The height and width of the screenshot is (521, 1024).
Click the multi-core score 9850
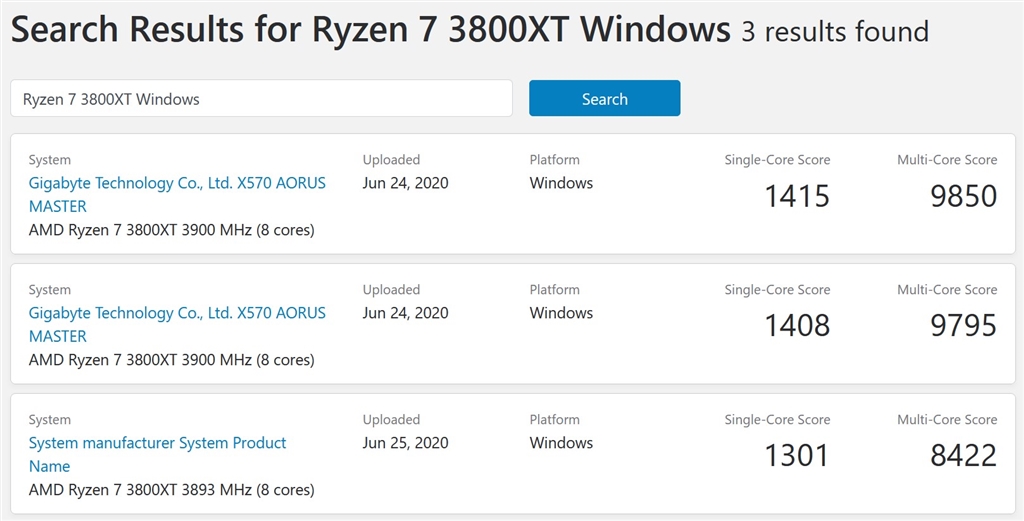click(963, 195)
